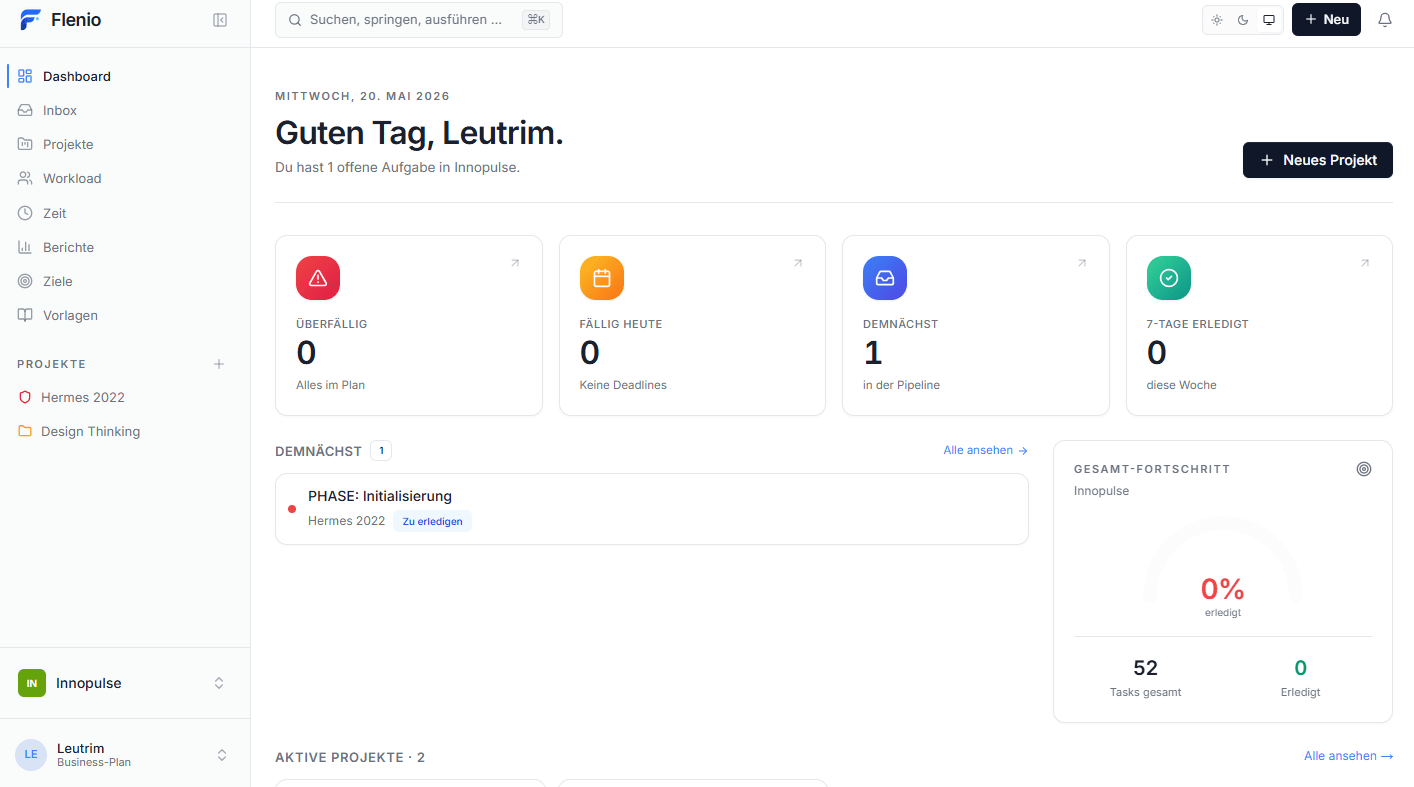Click the Neu button in the top bar
The height and width of the screenshot is (787, 1414).
coord(1326,20)
